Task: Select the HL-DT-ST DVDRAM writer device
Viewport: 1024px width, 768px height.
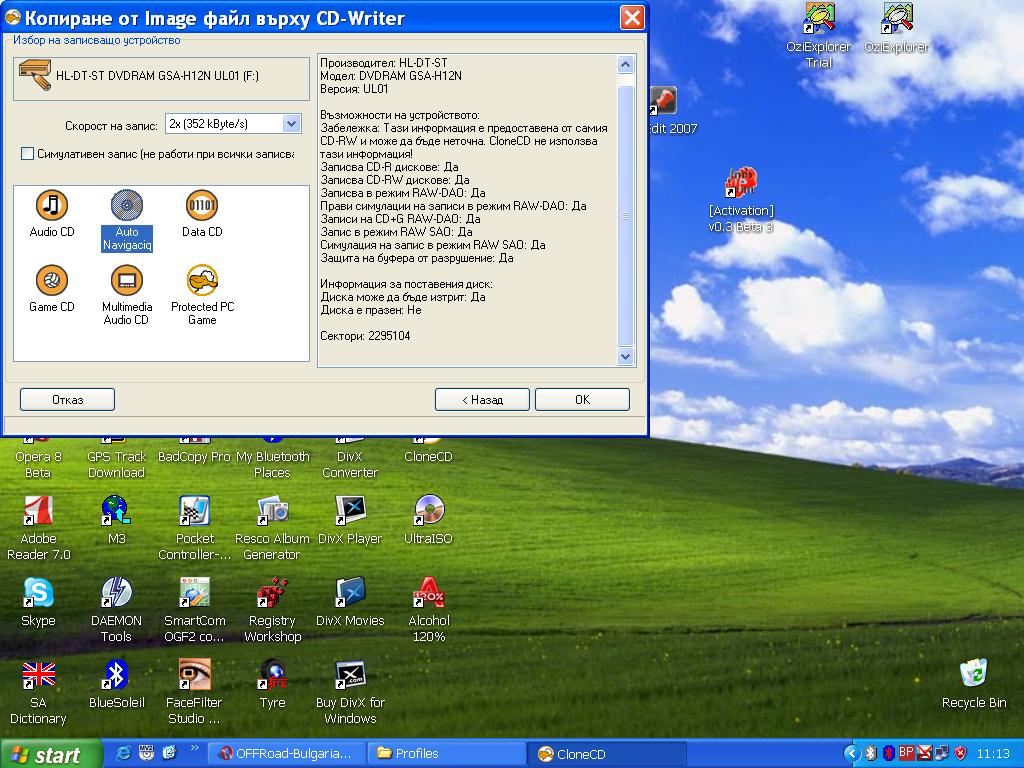Action: click(x=161, y=77)
